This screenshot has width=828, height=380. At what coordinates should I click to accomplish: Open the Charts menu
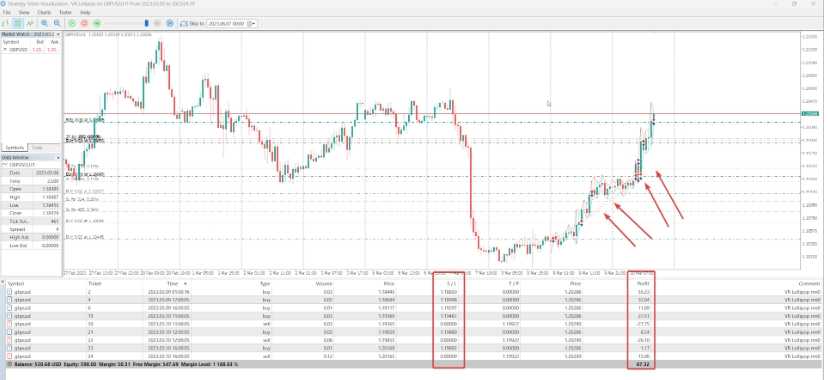coord(44,12)
